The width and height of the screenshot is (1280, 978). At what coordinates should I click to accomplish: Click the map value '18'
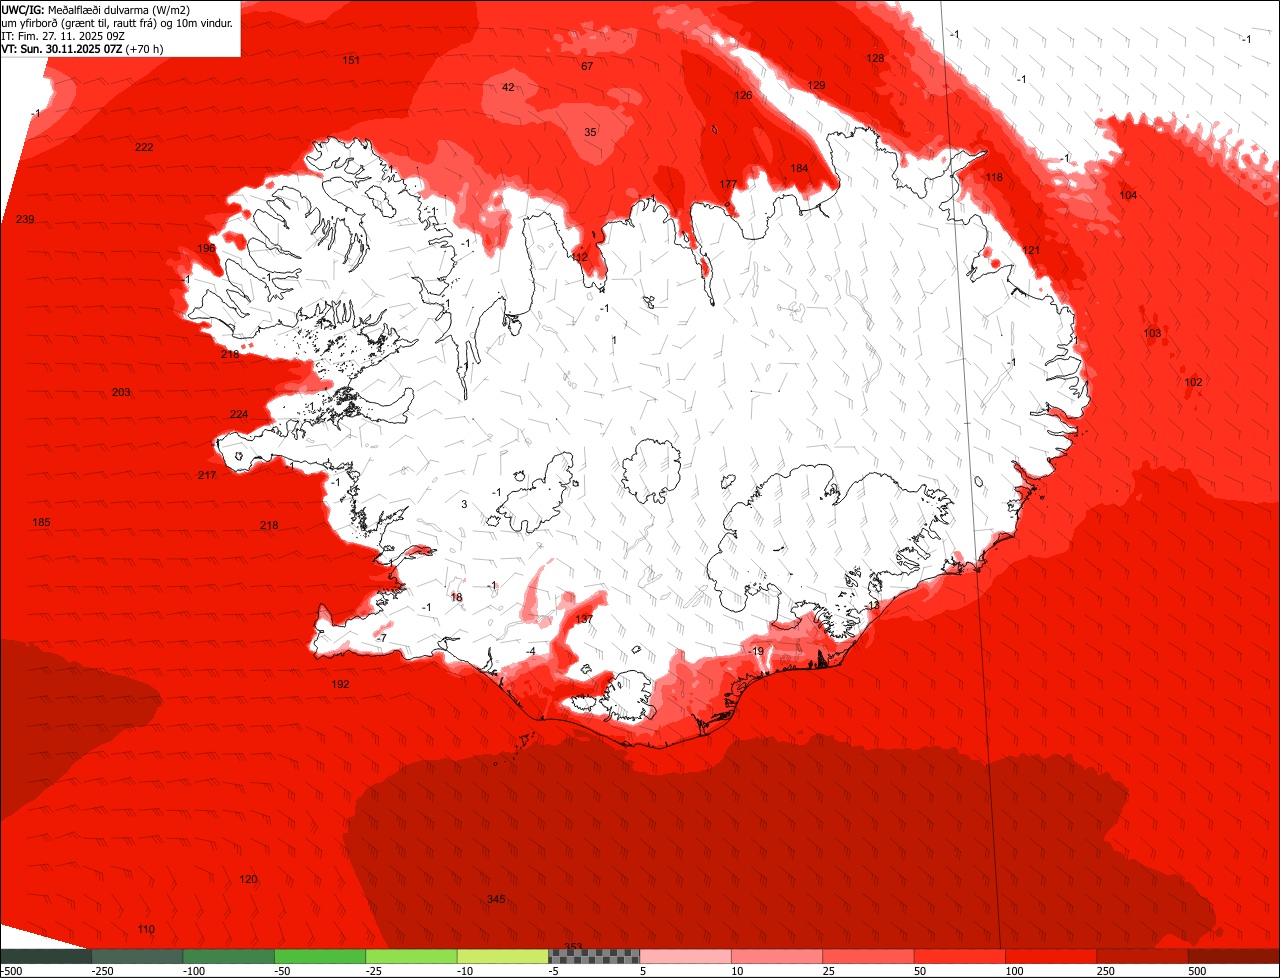457,597
